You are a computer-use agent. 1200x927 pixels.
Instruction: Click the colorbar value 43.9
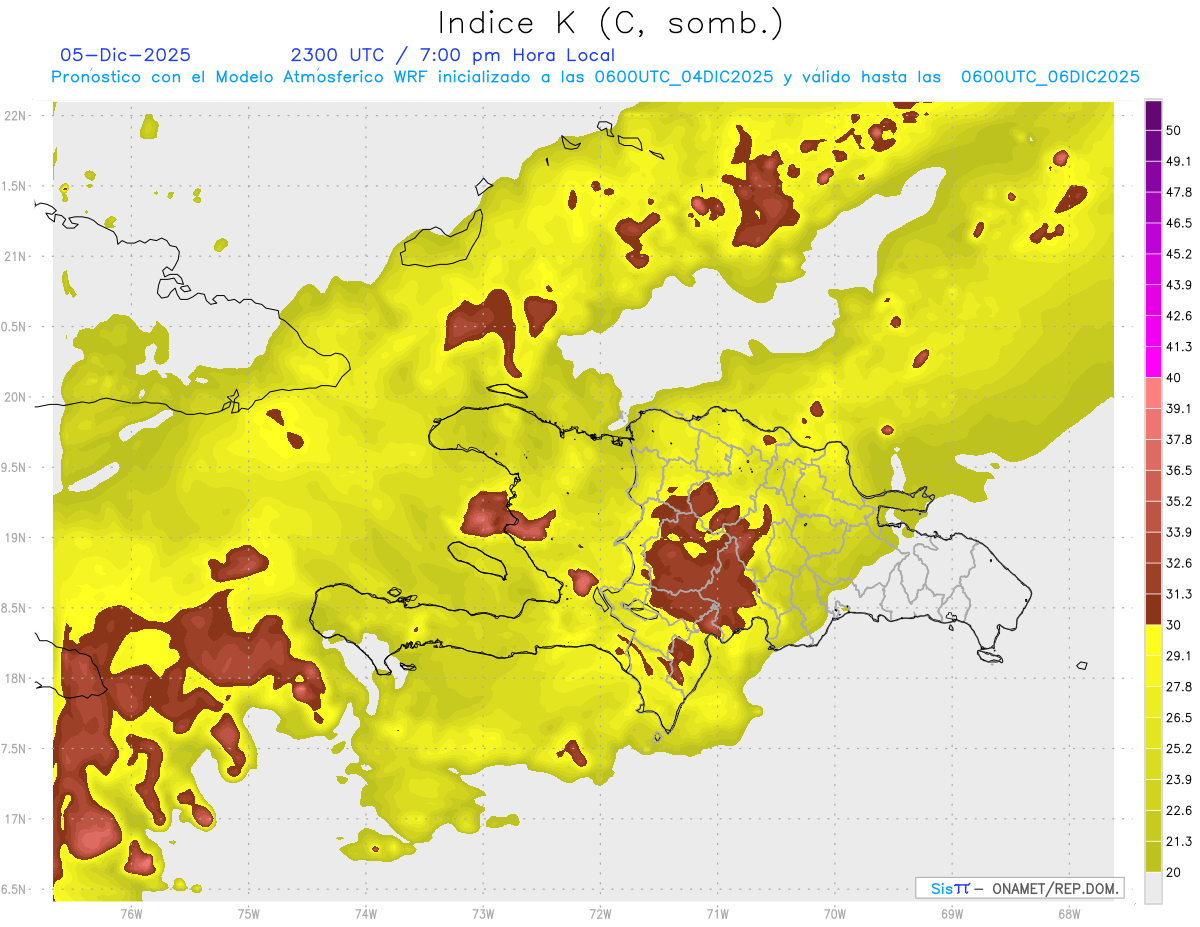pos(1178,285)
